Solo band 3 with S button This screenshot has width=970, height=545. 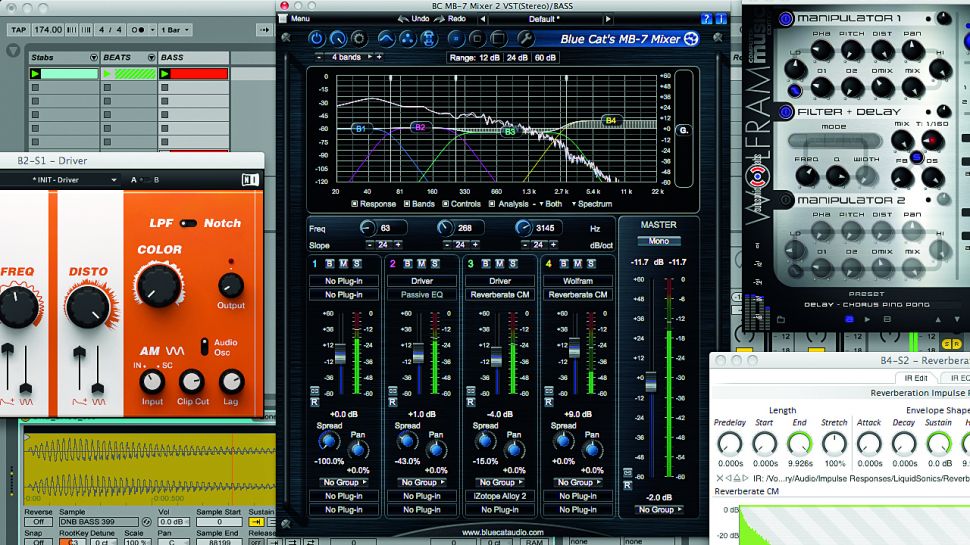513,264
